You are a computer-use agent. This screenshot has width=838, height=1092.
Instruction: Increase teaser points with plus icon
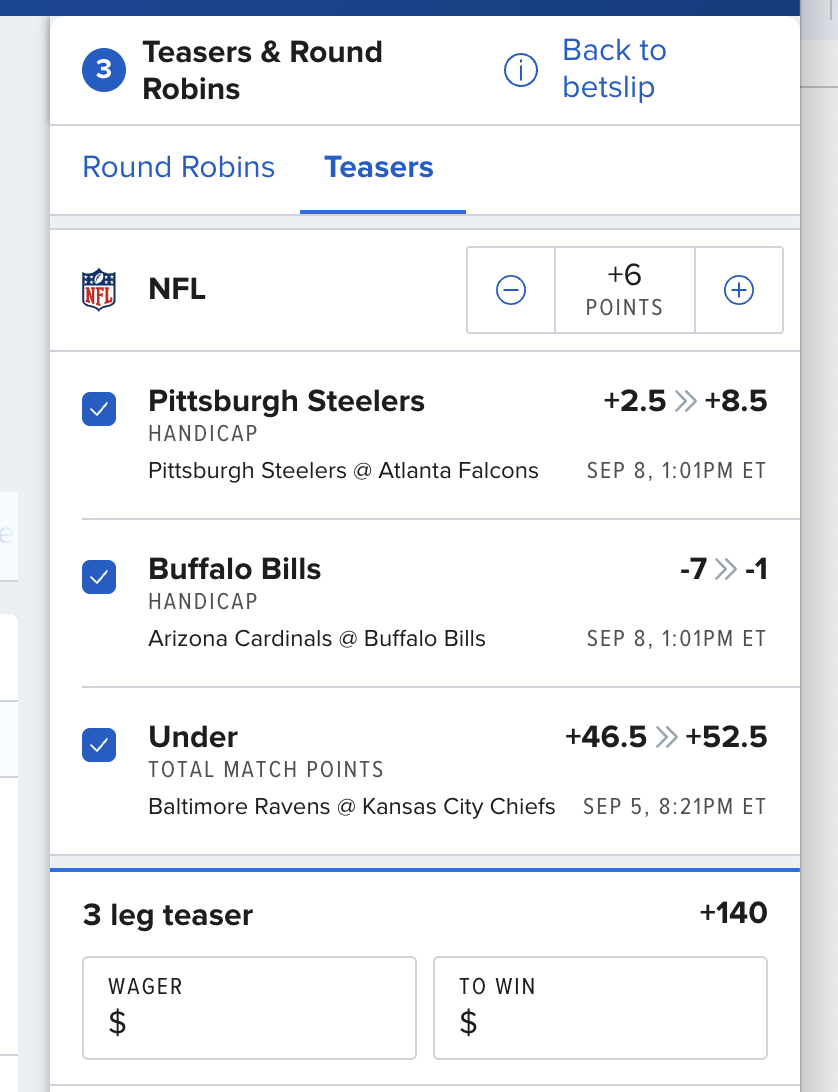(739, 290)
